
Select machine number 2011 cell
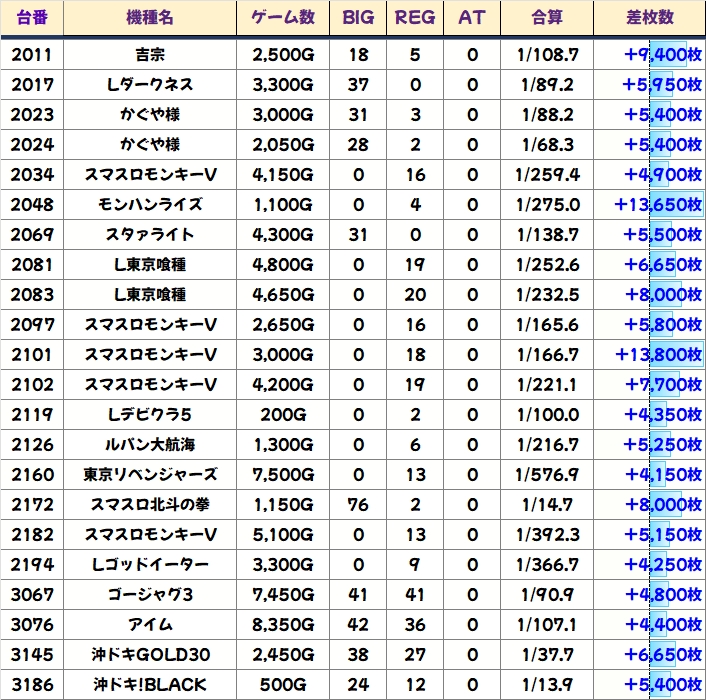[x=31, y=55]
